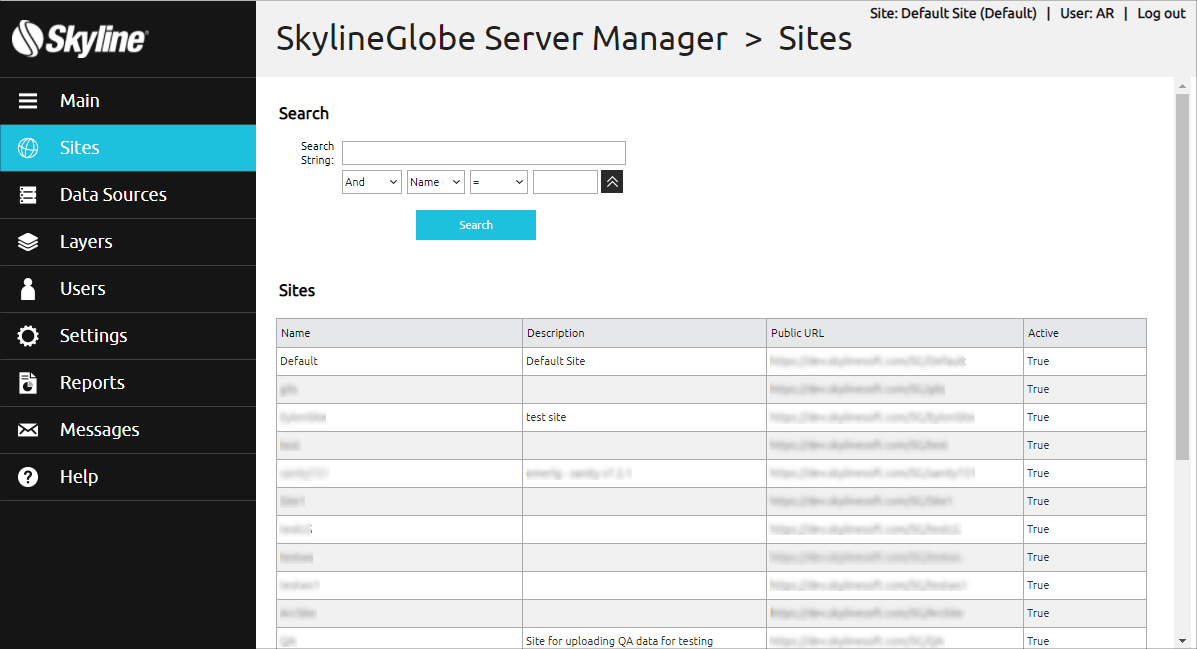Screen dimensions: 1197x649
Task: Click the 'test site' description cell
Action: coord(644,418)
